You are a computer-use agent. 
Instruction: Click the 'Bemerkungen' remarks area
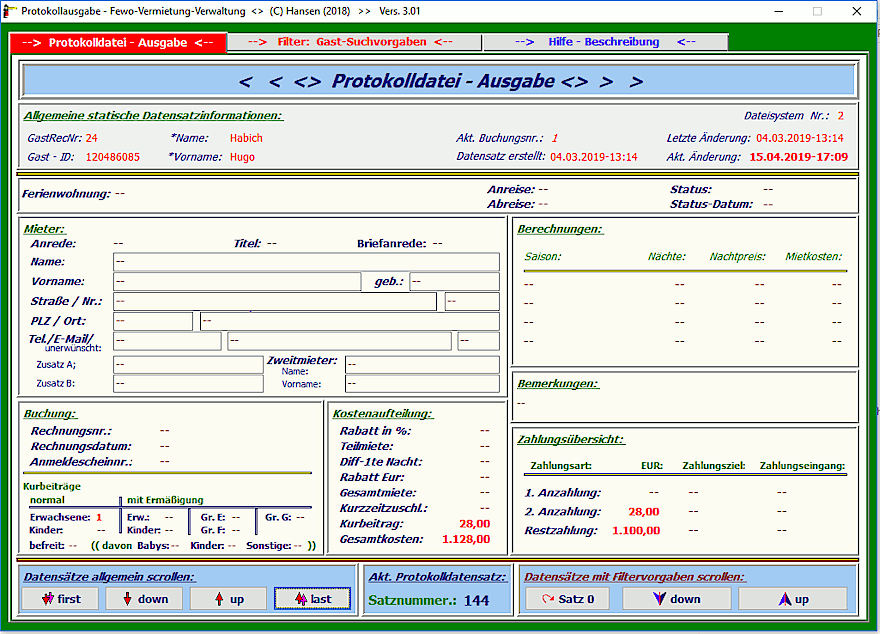(684, 402)
